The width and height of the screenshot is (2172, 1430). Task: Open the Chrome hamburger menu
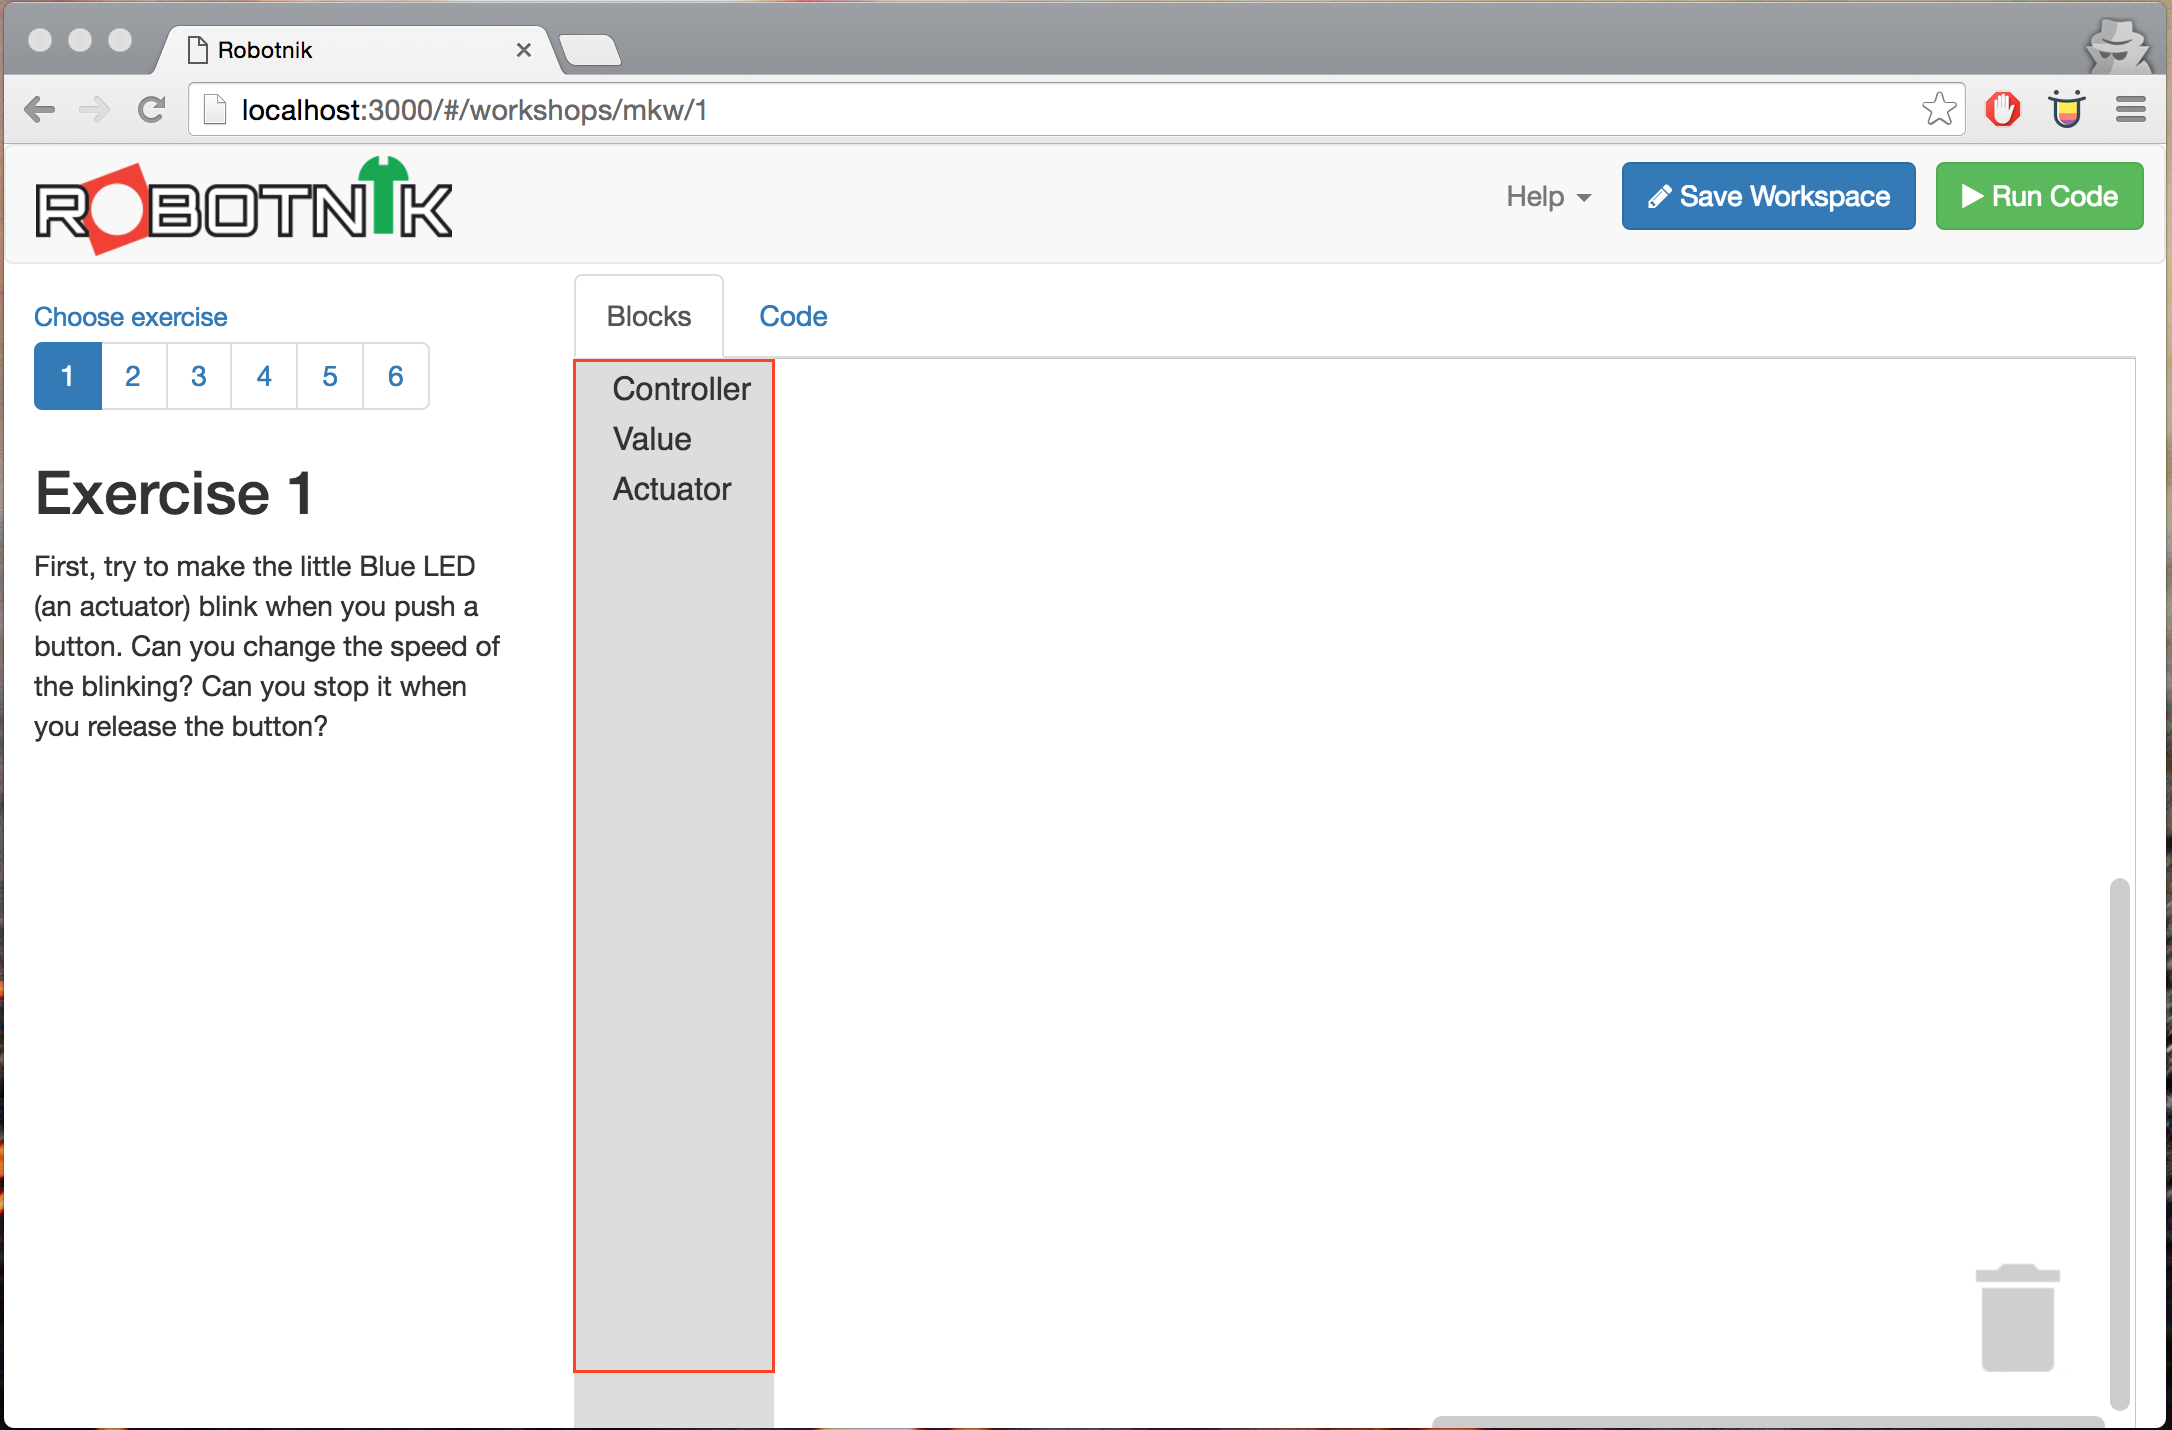pos(2131,110)
